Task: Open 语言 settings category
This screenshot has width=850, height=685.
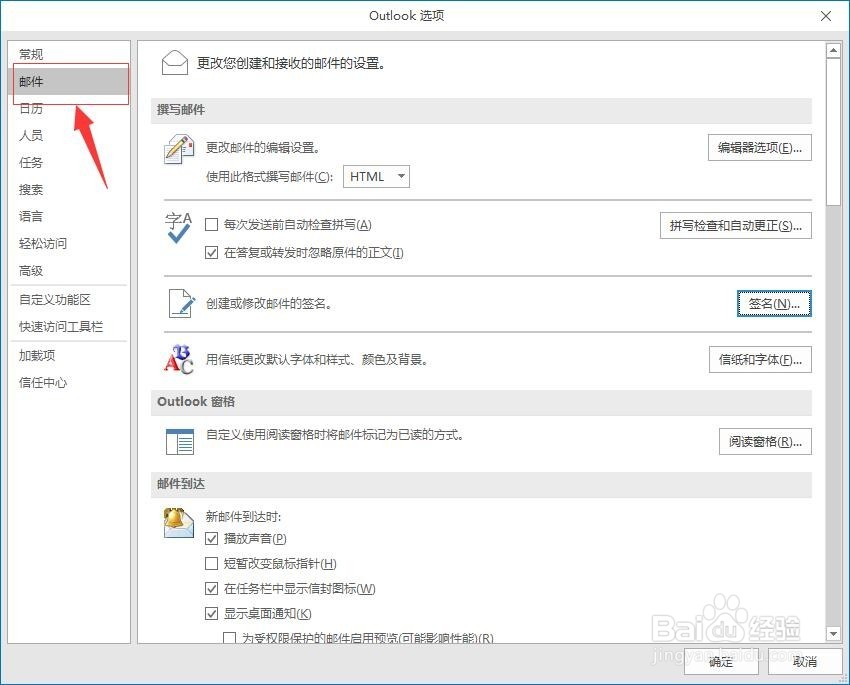Action: [69, 216]
